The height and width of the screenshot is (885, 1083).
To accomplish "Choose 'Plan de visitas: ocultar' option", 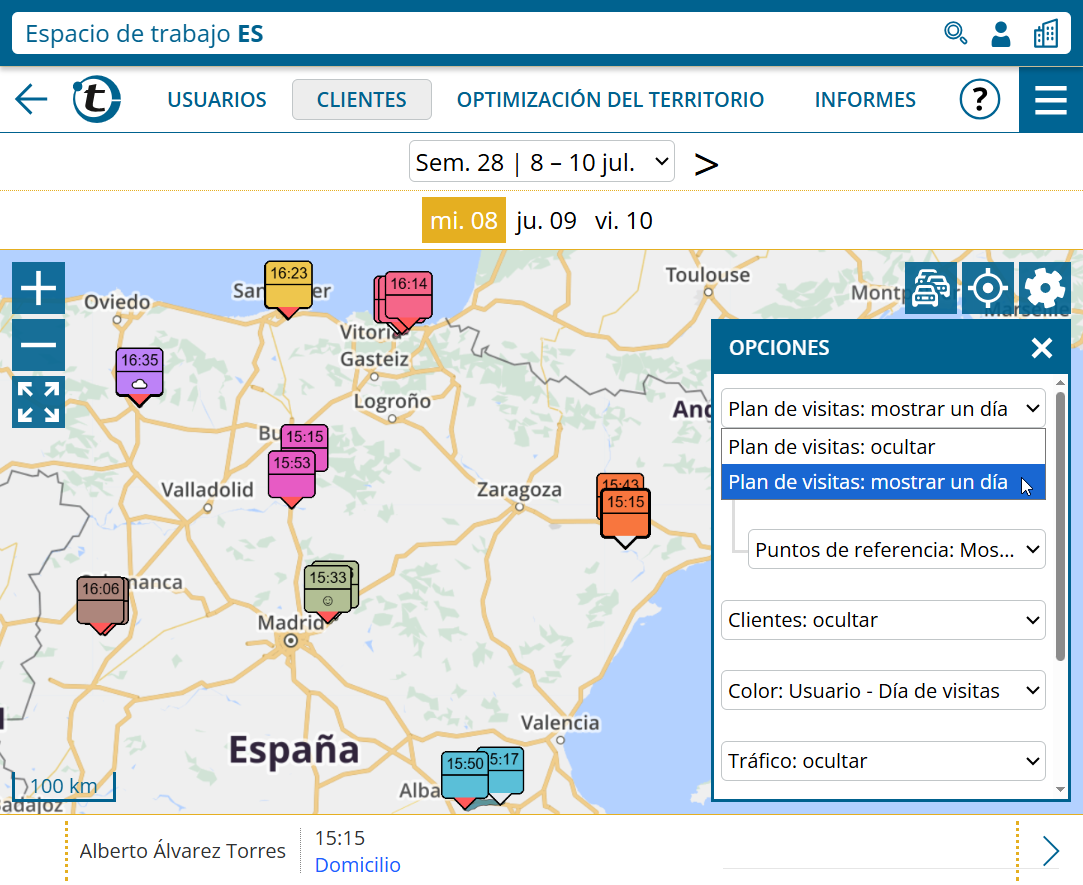I will pos(883,447).
